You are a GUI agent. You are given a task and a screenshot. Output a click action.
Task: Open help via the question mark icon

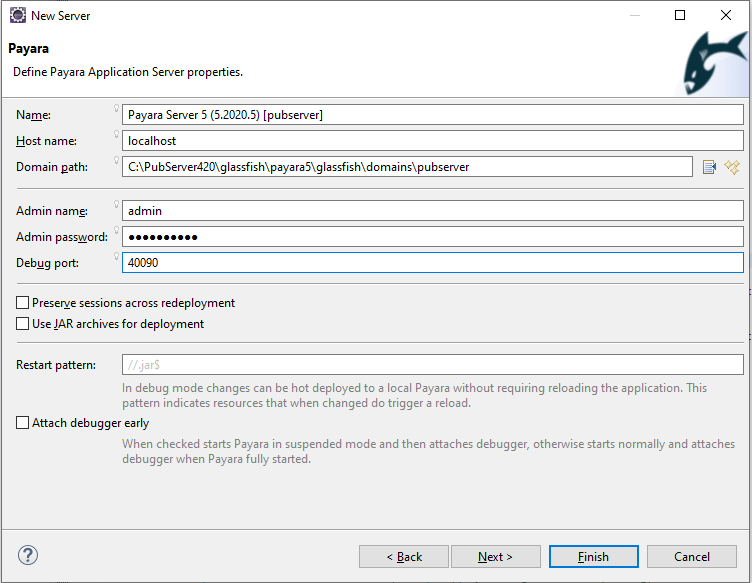click(x=27, y=555)
